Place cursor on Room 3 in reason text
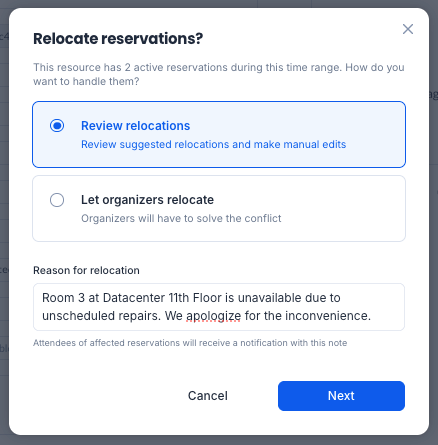 pyautogui.click(x=63, y=298)
